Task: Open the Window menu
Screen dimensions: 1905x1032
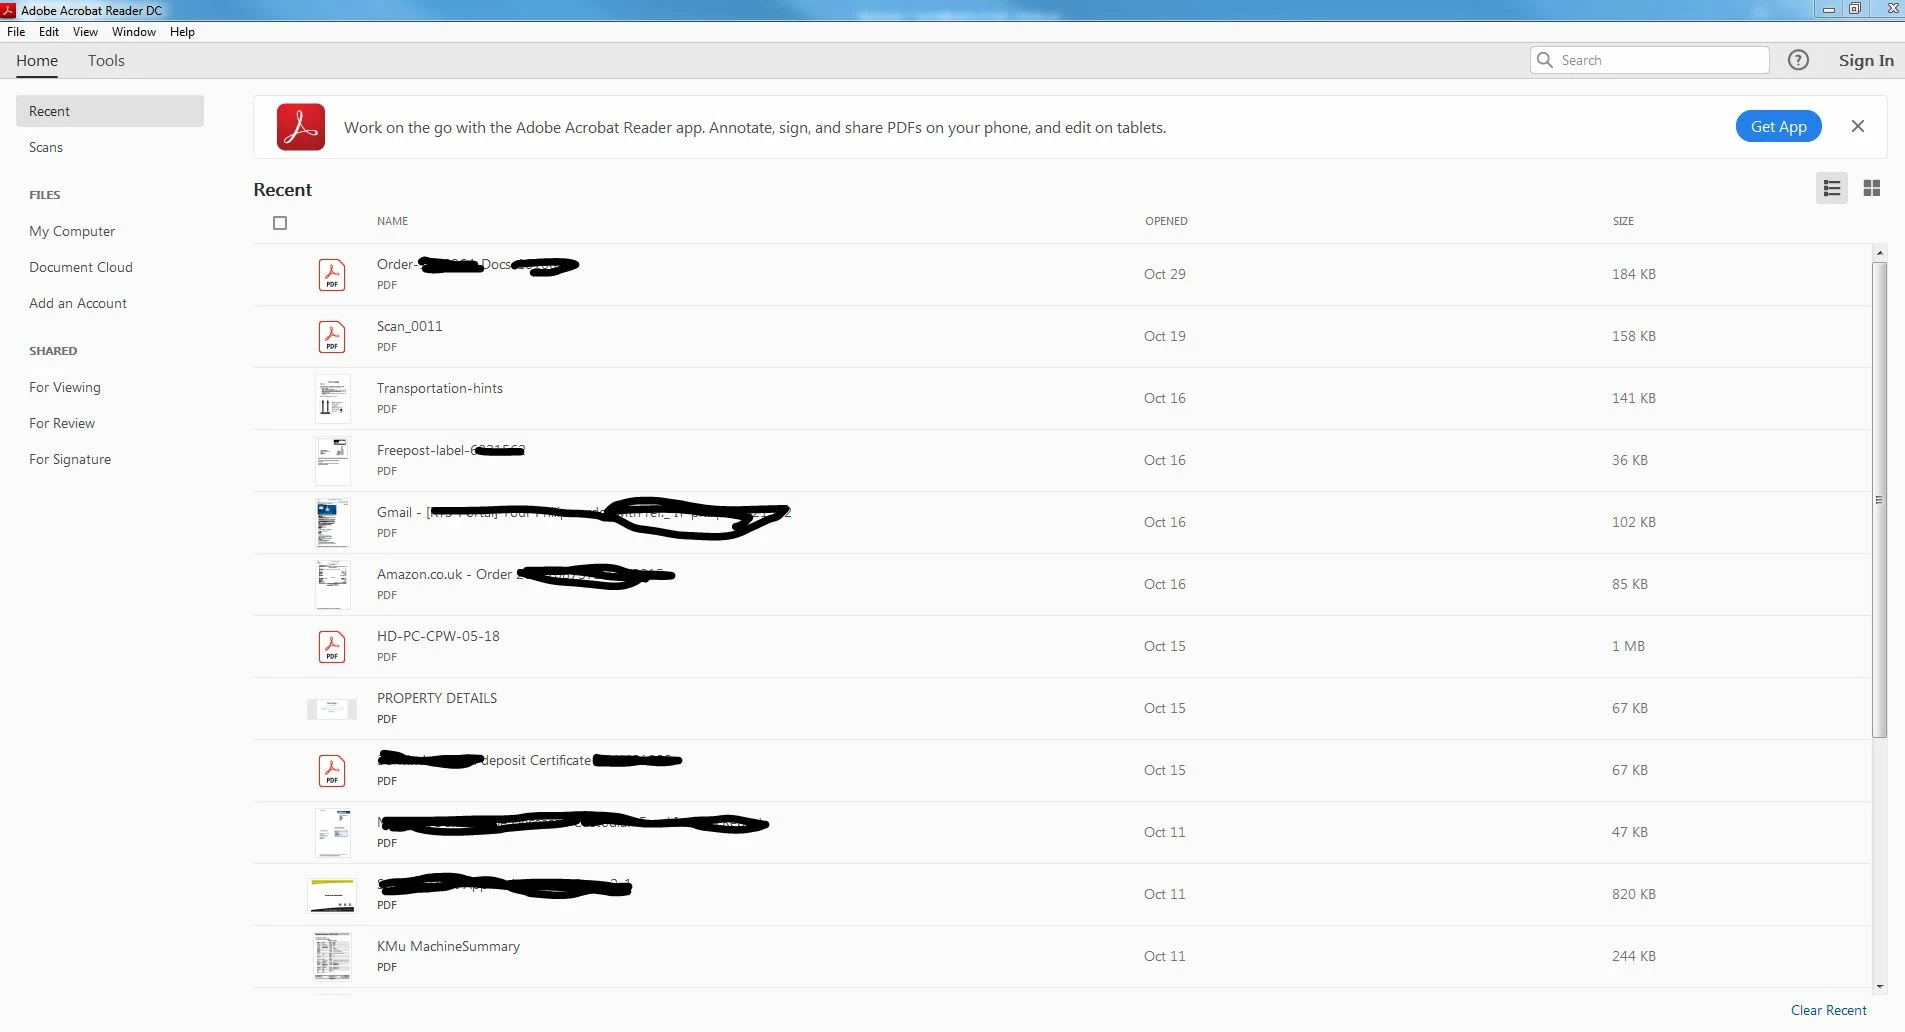Action: tap(134, 32)
